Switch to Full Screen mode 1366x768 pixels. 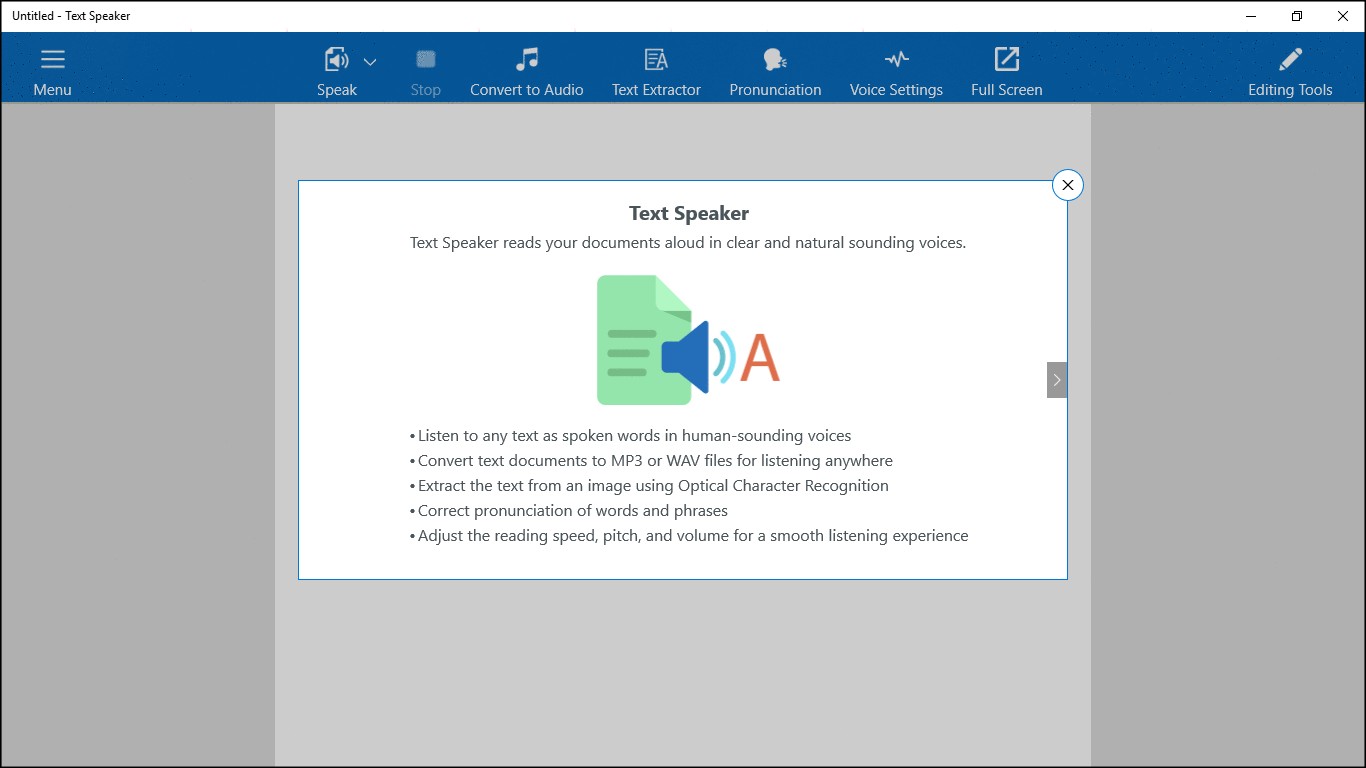pos(1006,60)
